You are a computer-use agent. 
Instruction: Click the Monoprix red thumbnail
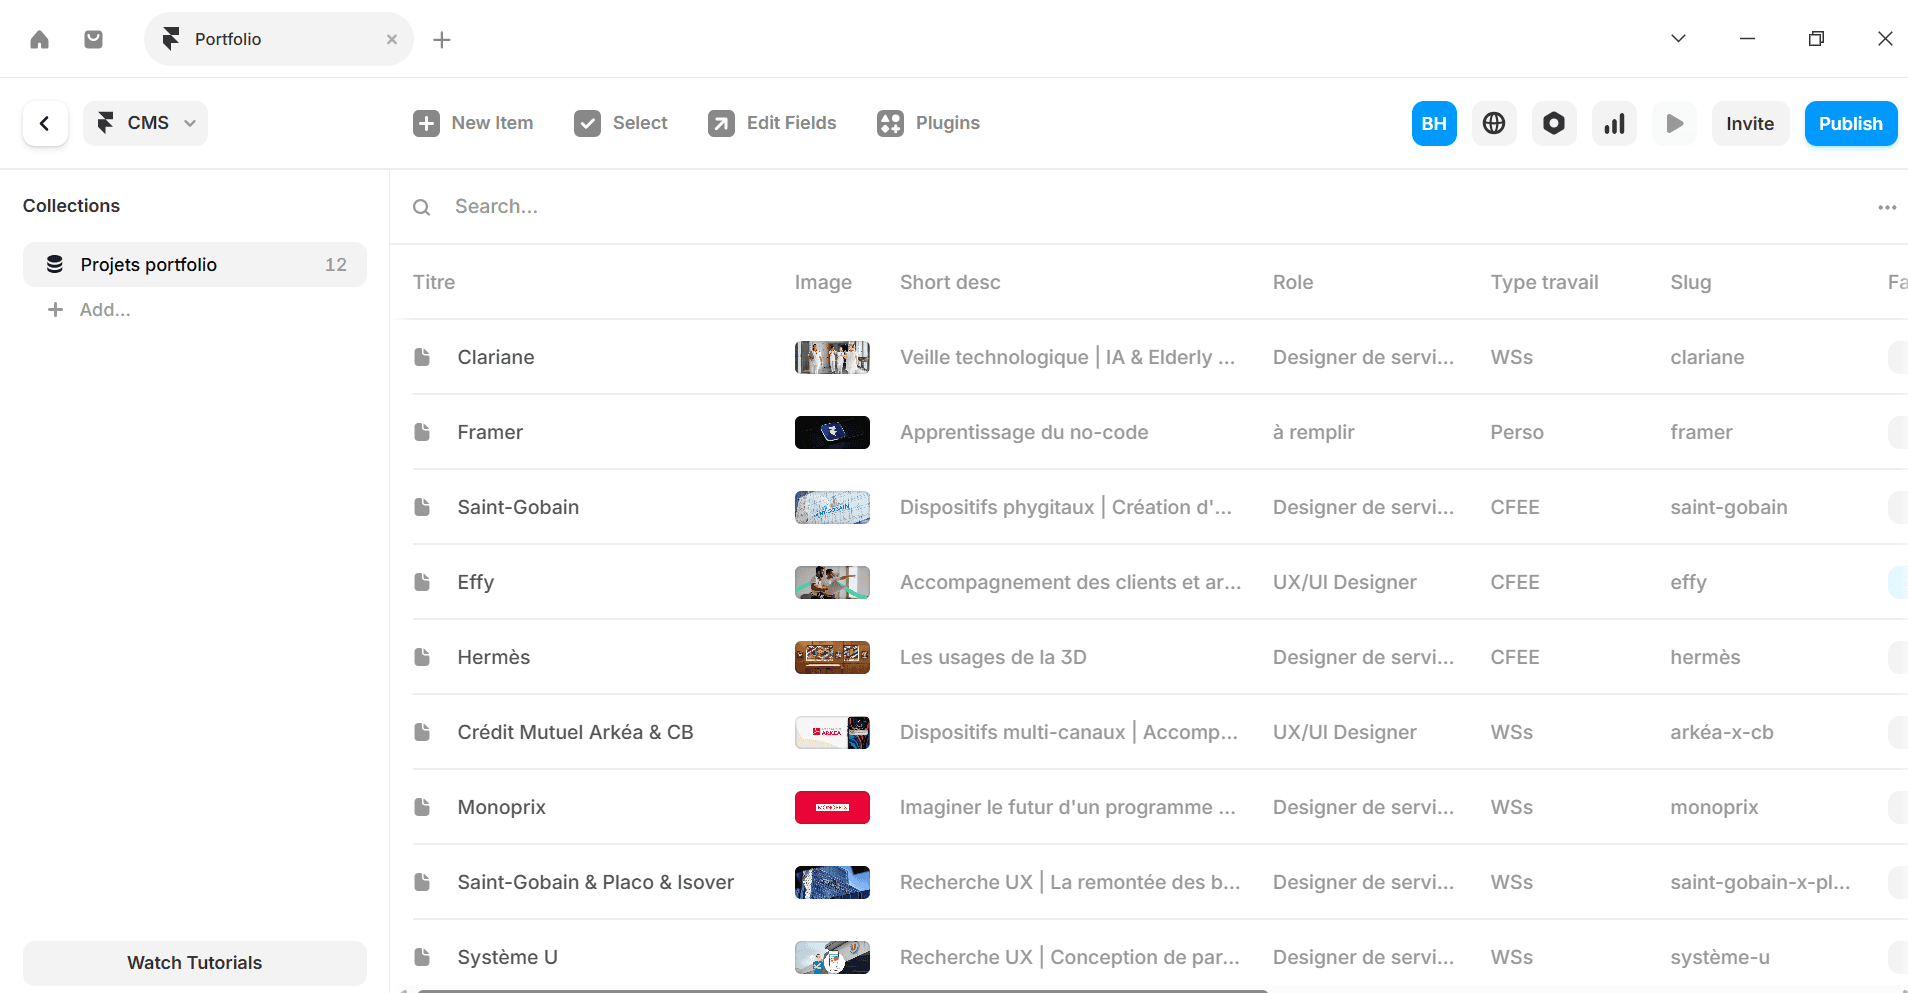click(x=832, y=807)
